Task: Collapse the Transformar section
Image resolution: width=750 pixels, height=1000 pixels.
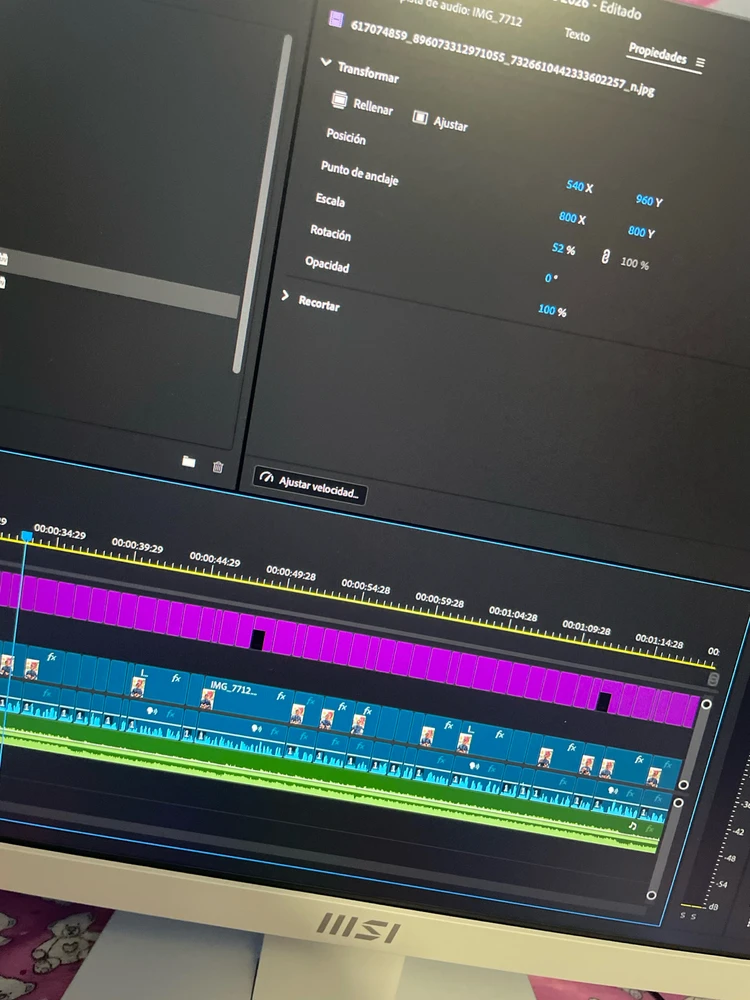Action: click(325, 63)
